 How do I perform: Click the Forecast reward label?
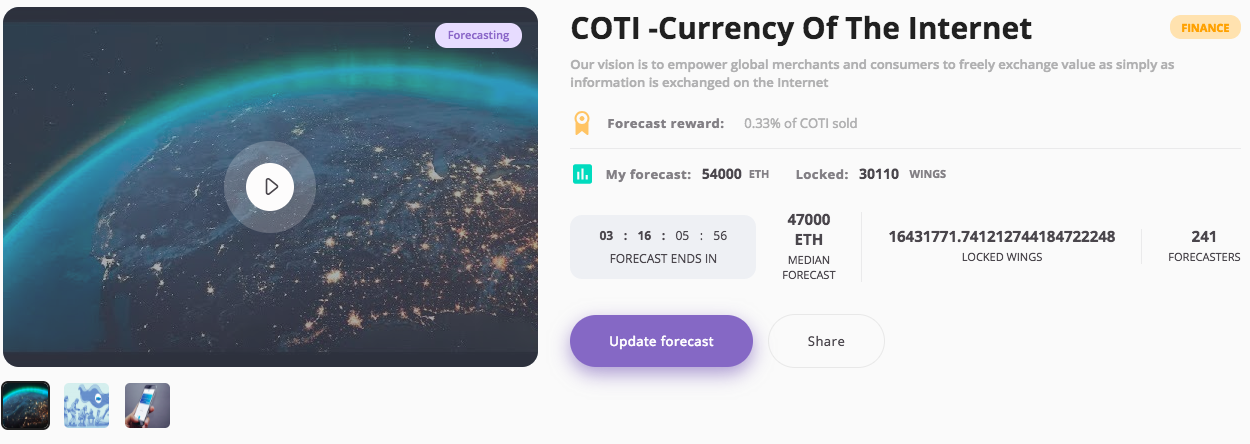tap(665, 124)
